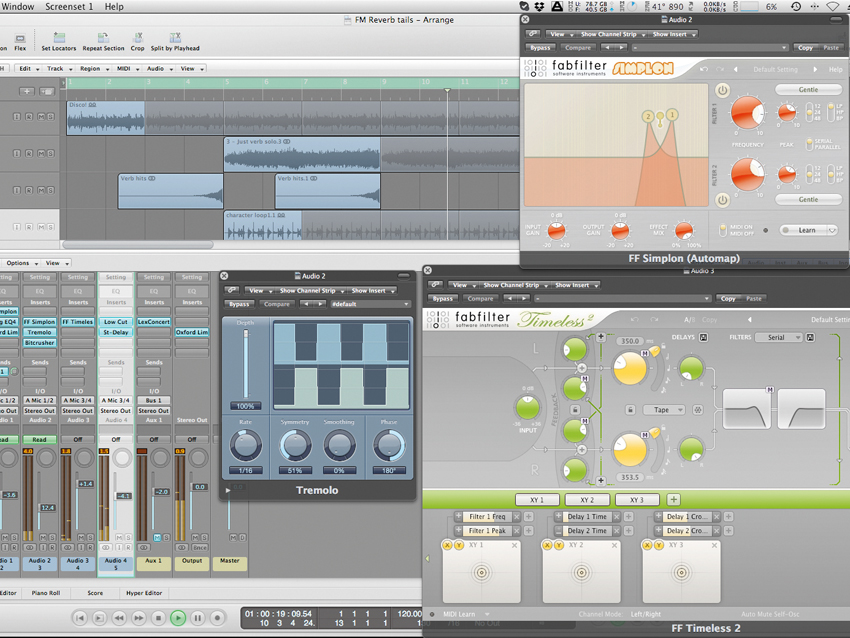Toggle Filter 1 power button in Simplon
This screenshot has width=850, height=638.
(x=722, y=90)
